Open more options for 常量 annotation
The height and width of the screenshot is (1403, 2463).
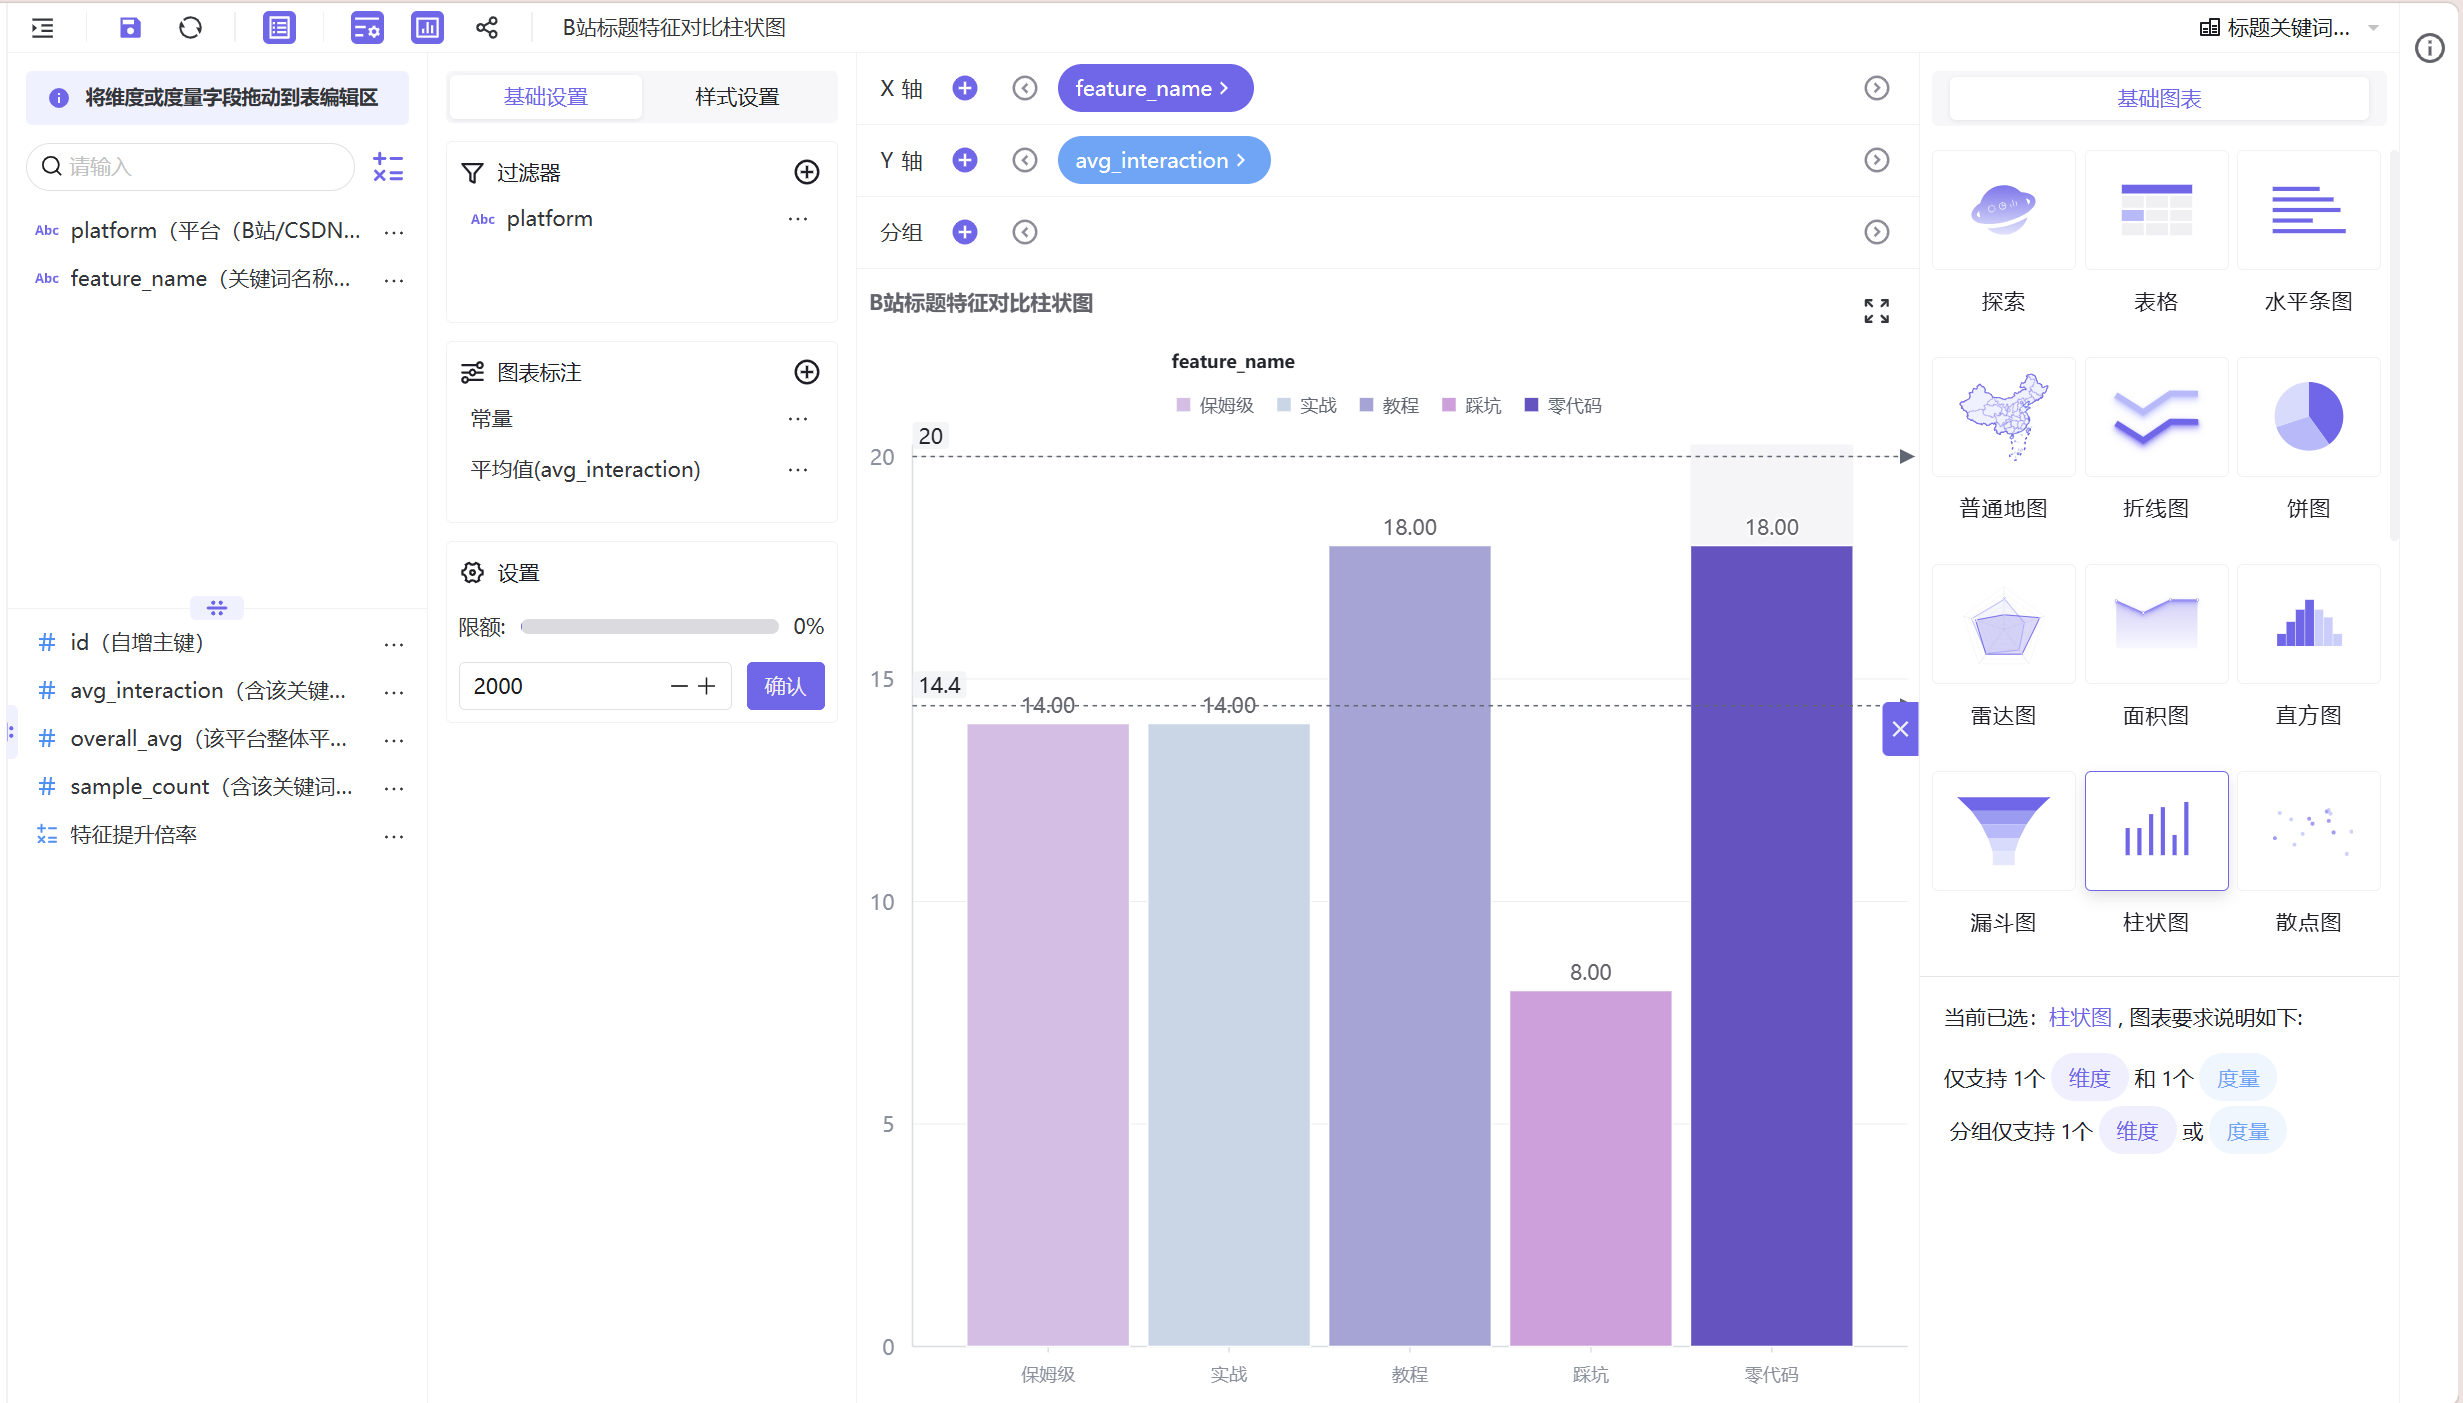click(x=797, y=419)
